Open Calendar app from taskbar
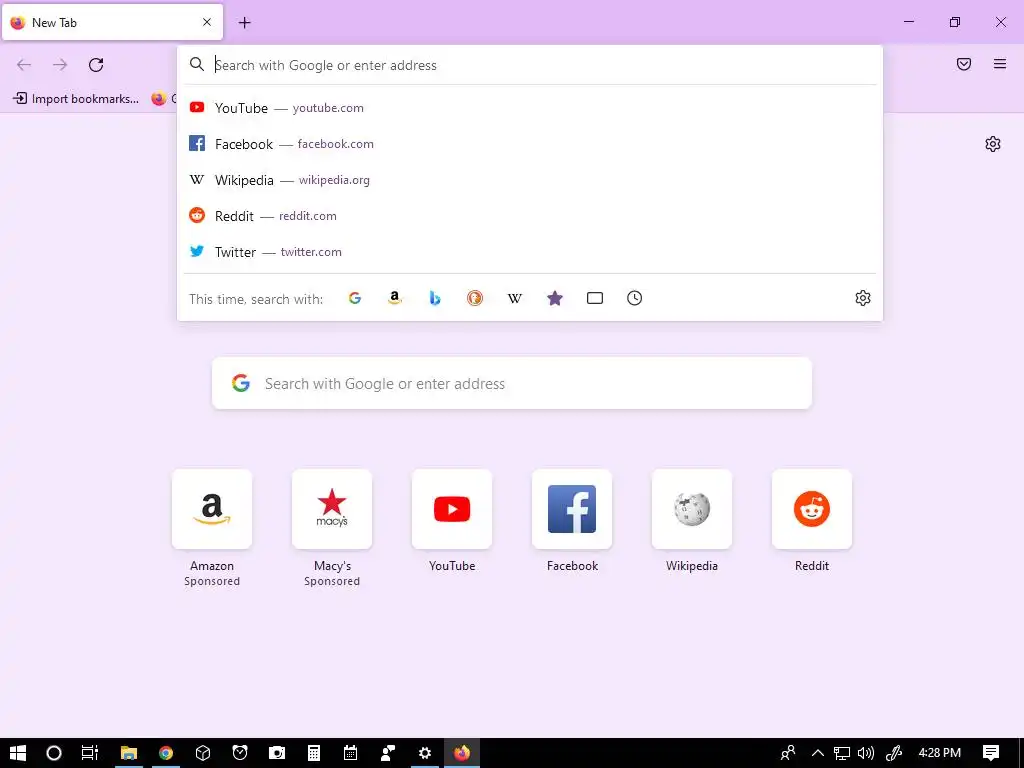The image size is (1024, 768). [351, 753]
